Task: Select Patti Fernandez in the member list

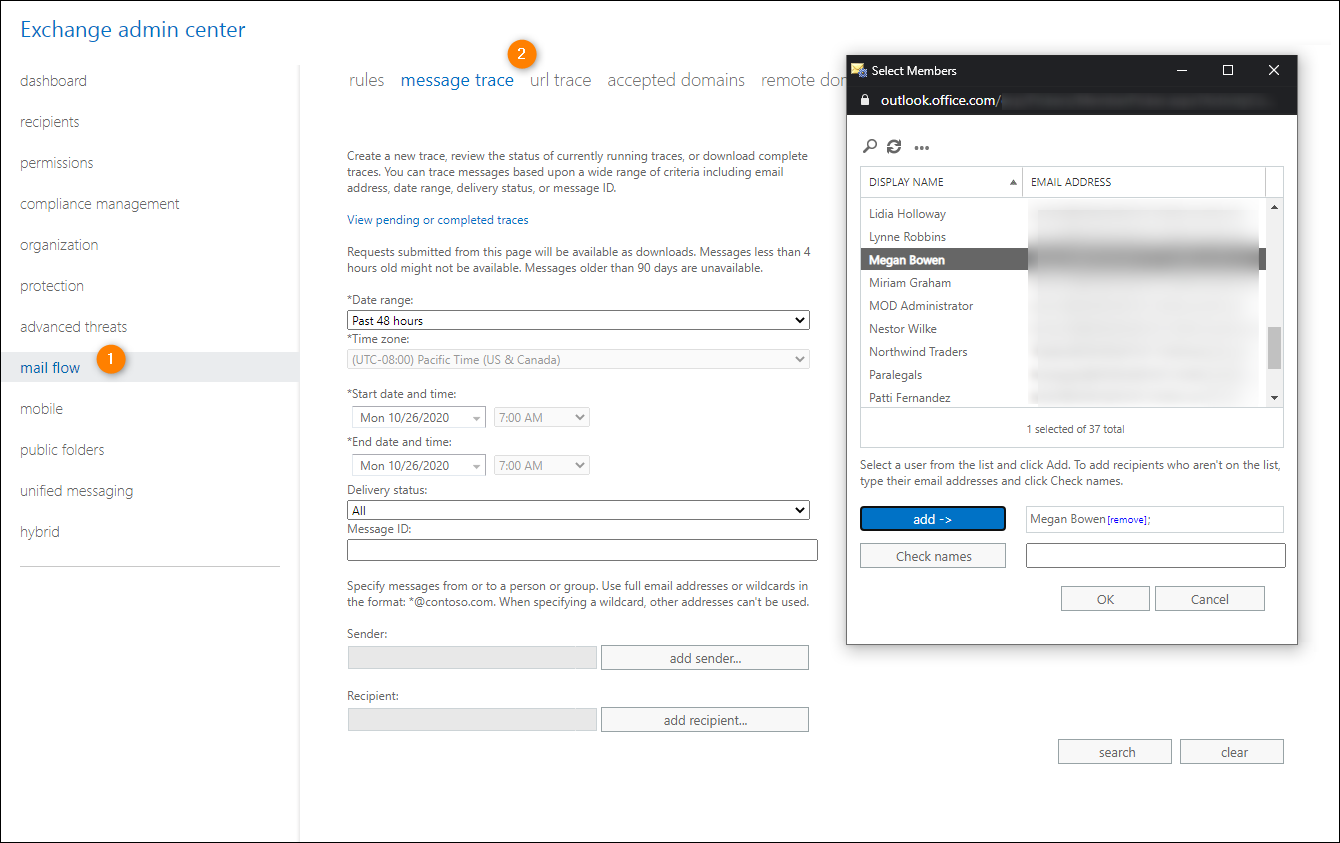Action: tap(910, 398)
